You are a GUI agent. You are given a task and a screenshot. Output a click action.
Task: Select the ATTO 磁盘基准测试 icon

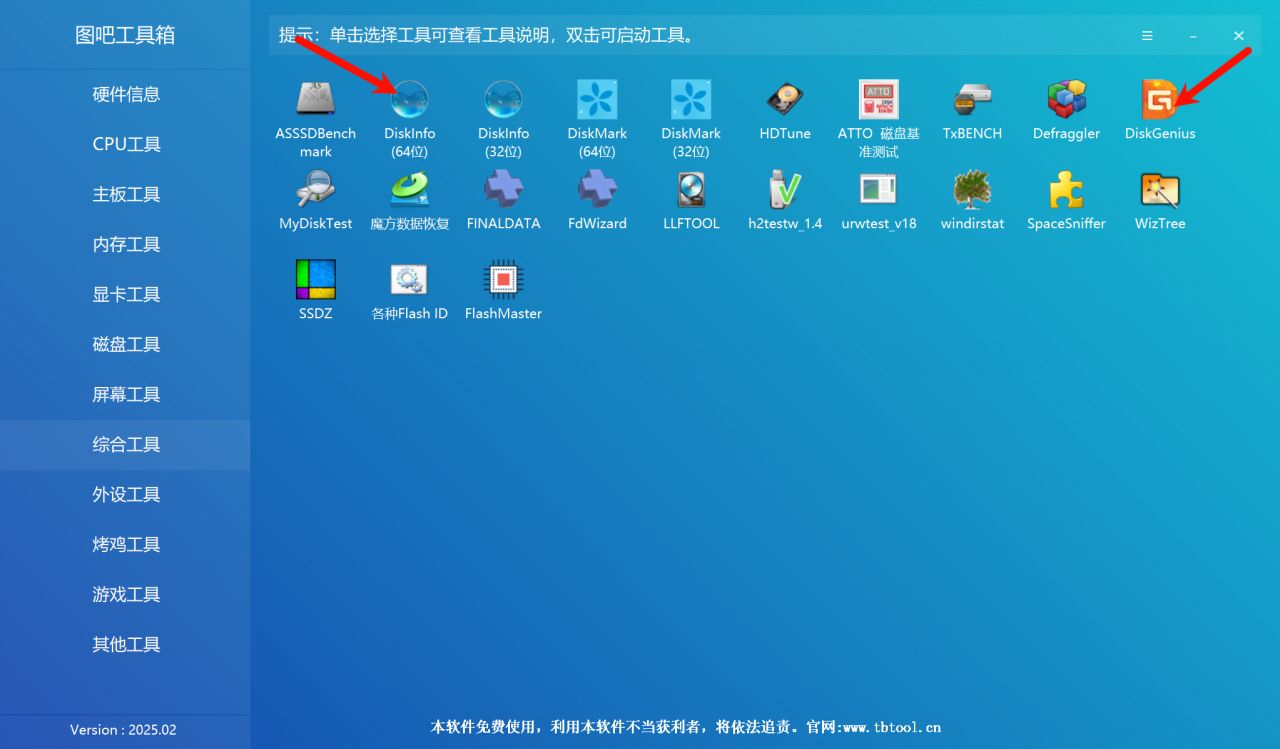879,100
